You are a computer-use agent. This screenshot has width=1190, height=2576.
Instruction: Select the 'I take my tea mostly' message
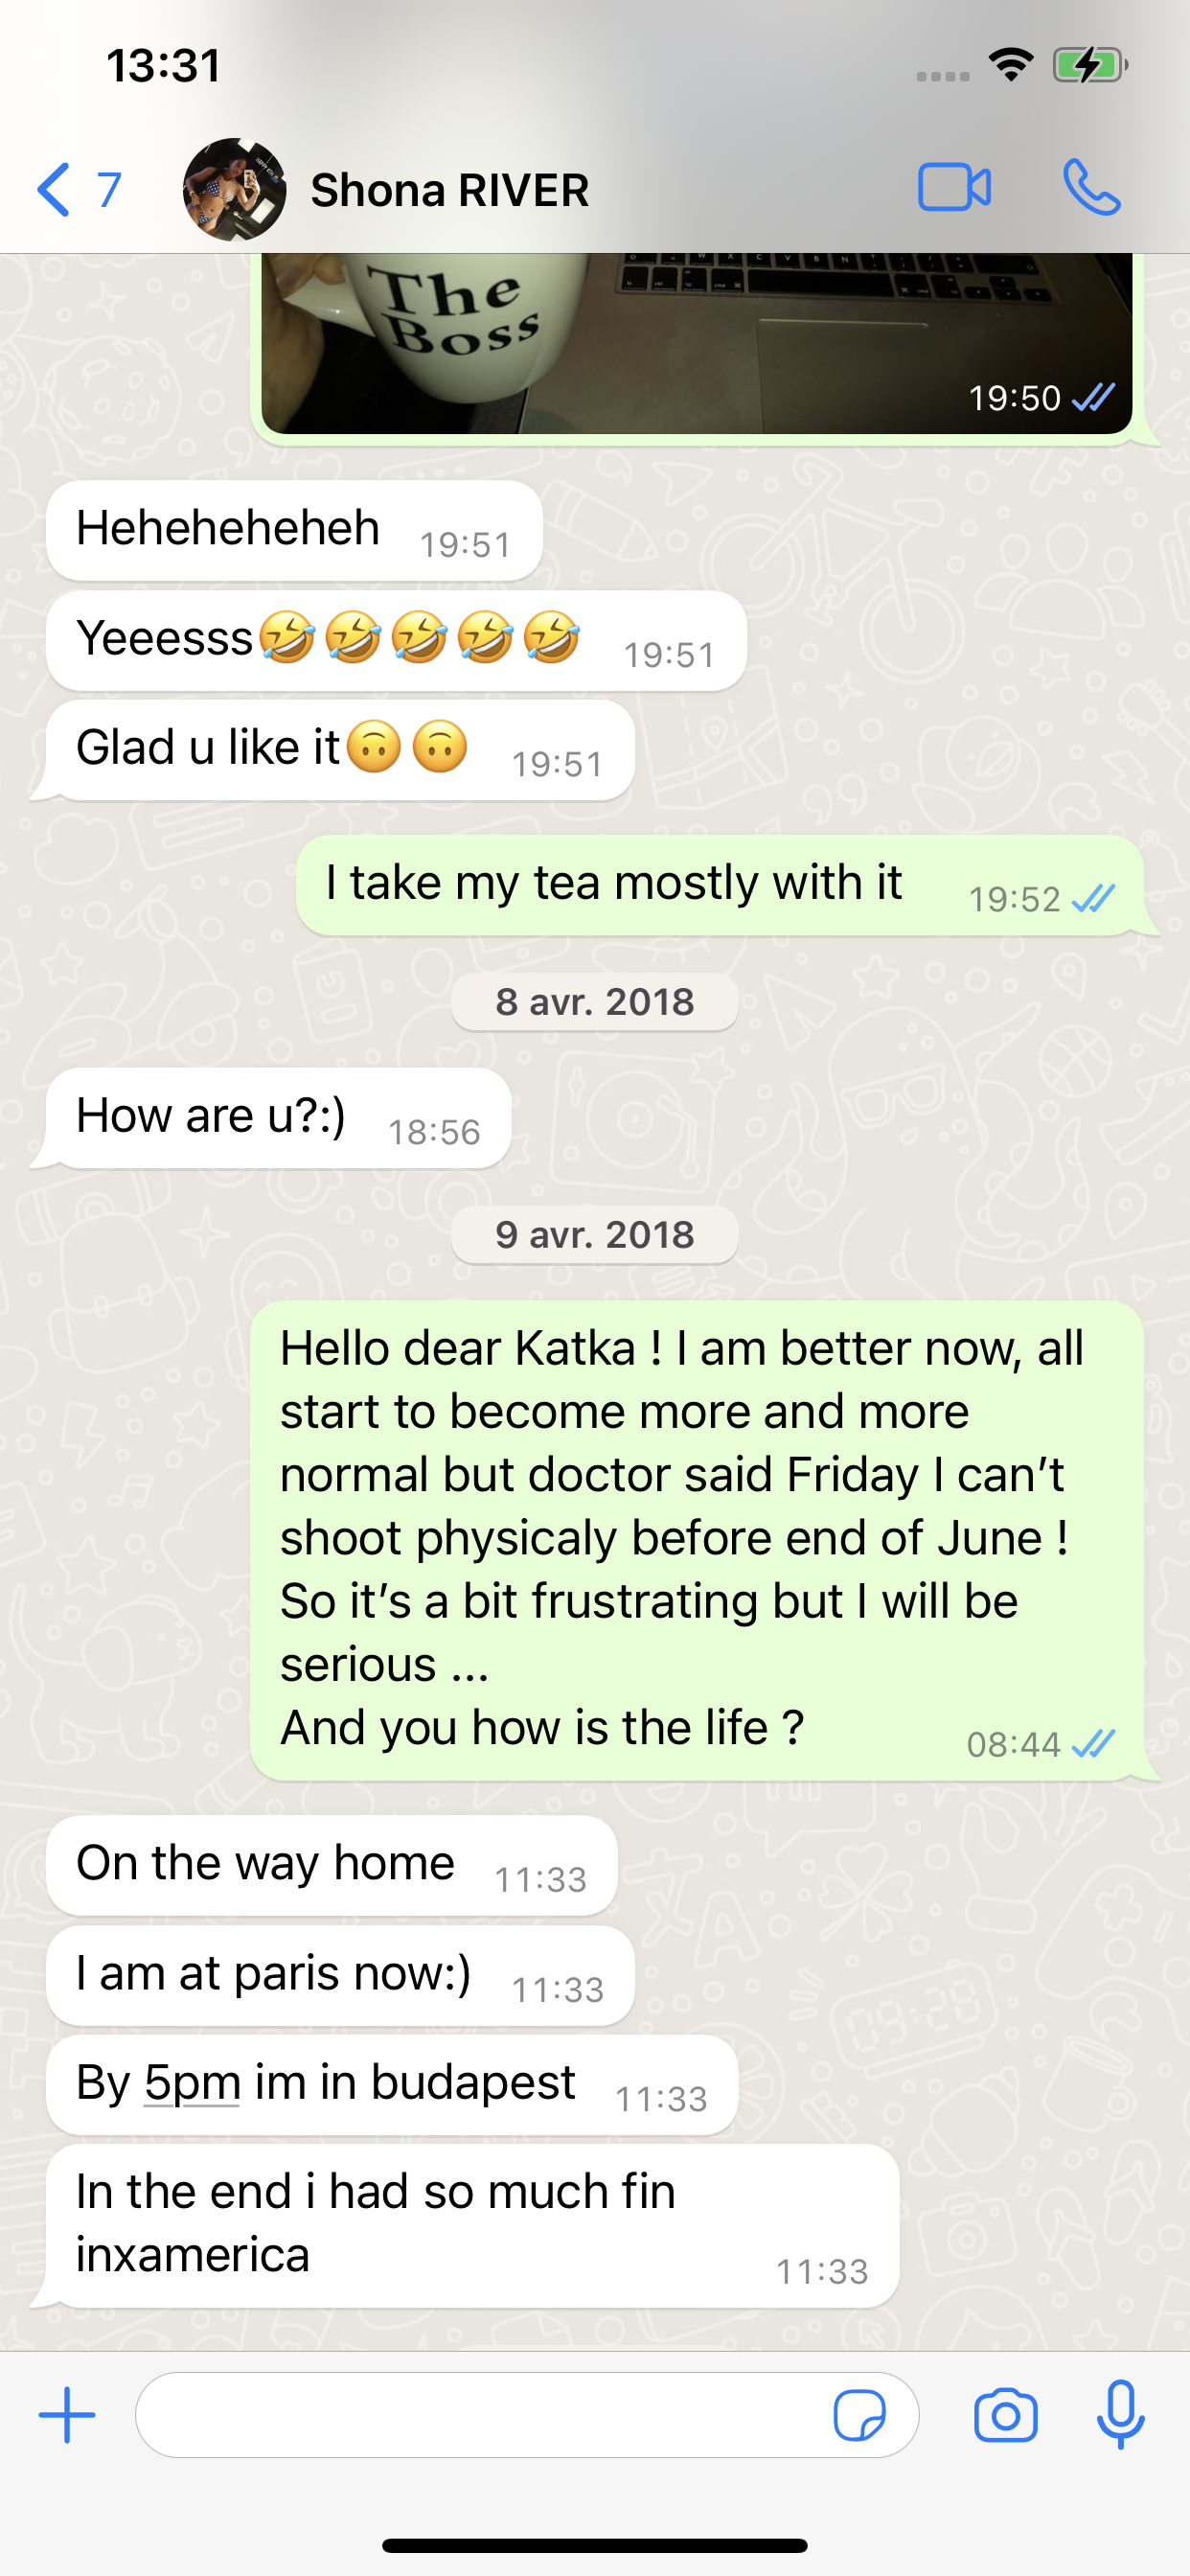(x=719, y=885)
